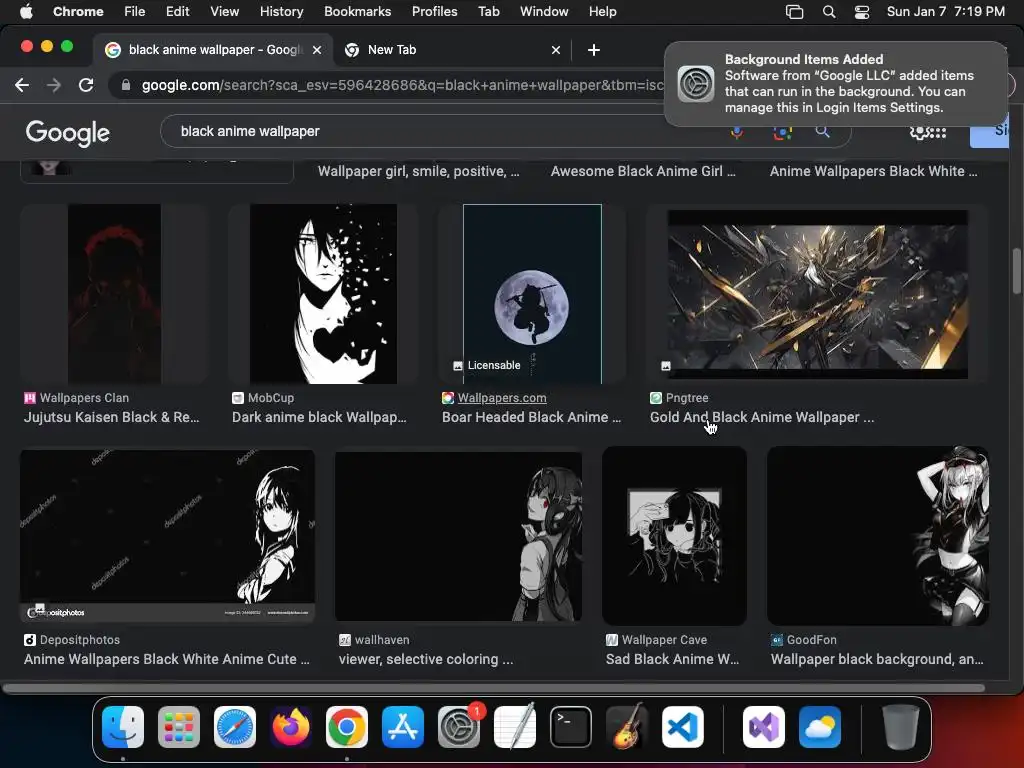Open Boar Headed Black Anime result title
Screen dimensions: 1024x768
pyautogui.click(x=532, y=417)
